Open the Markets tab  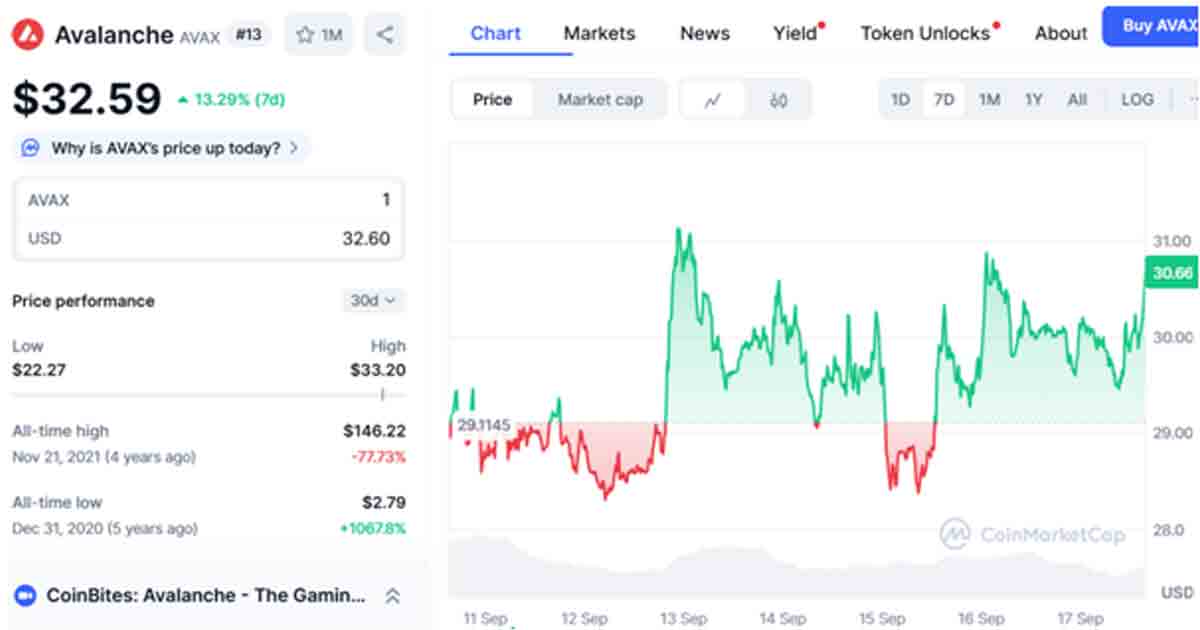click(x=599, y=33)
